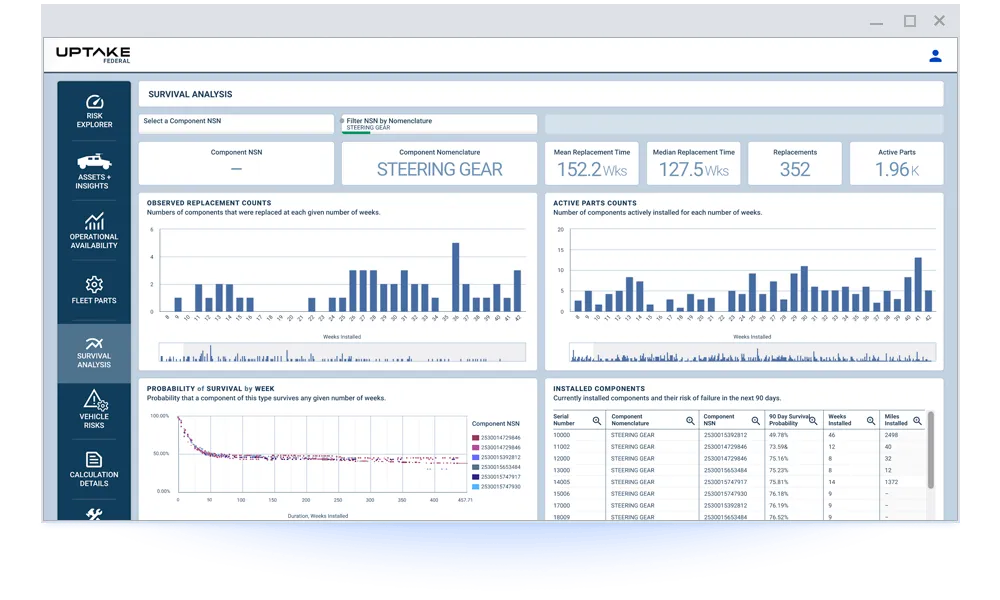Open Calculation Details in the sidebar
Viewport: 1000px width, 600px height.
point(94,468)
